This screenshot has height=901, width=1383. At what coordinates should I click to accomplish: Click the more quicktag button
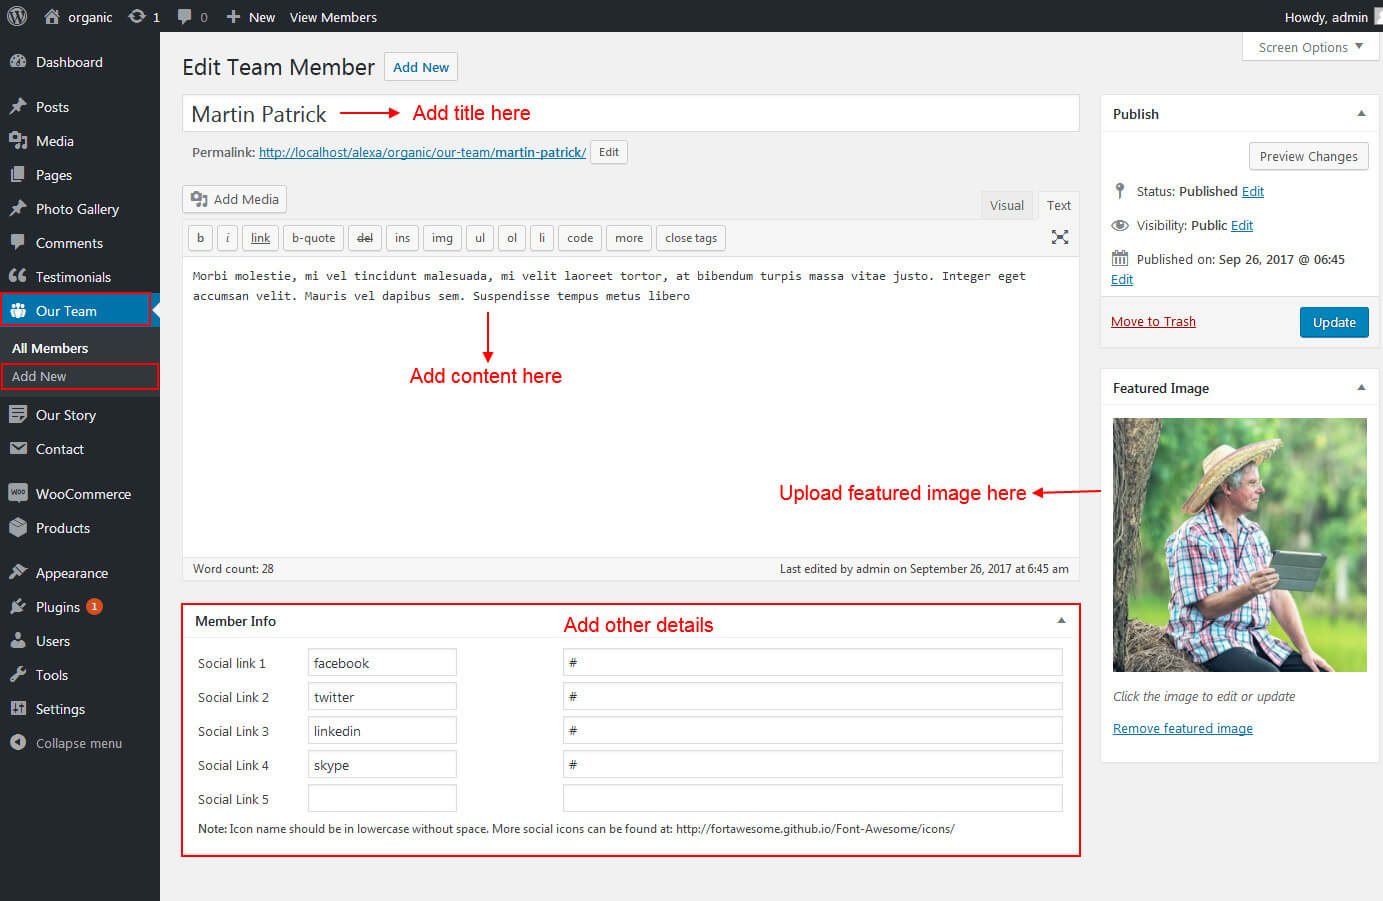click(x=629, y=238)
